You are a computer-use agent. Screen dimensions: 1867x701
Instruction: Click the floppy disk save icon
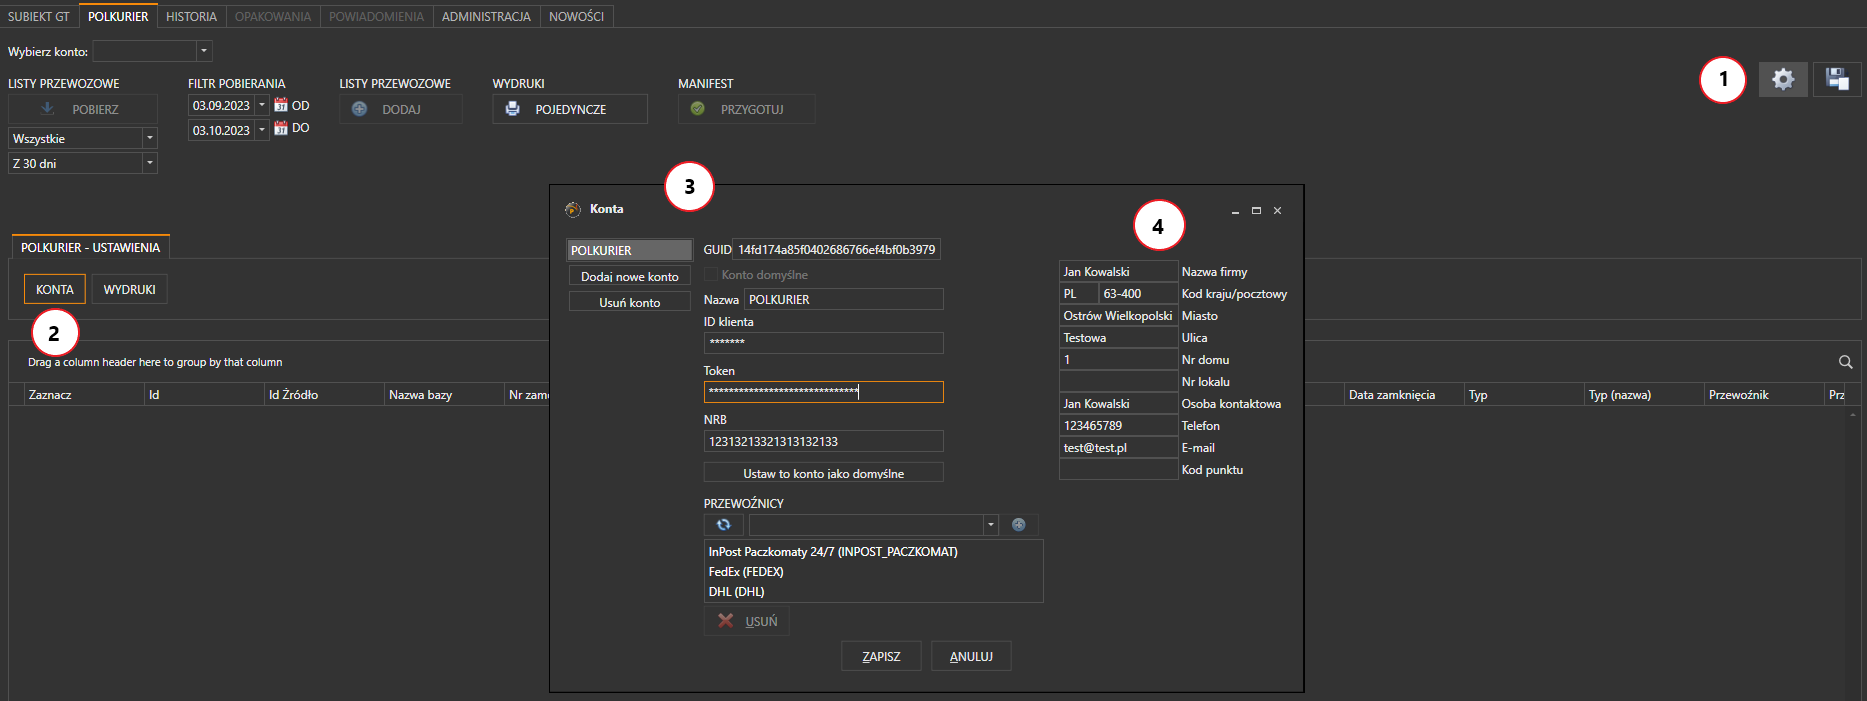coord(1836,79)
